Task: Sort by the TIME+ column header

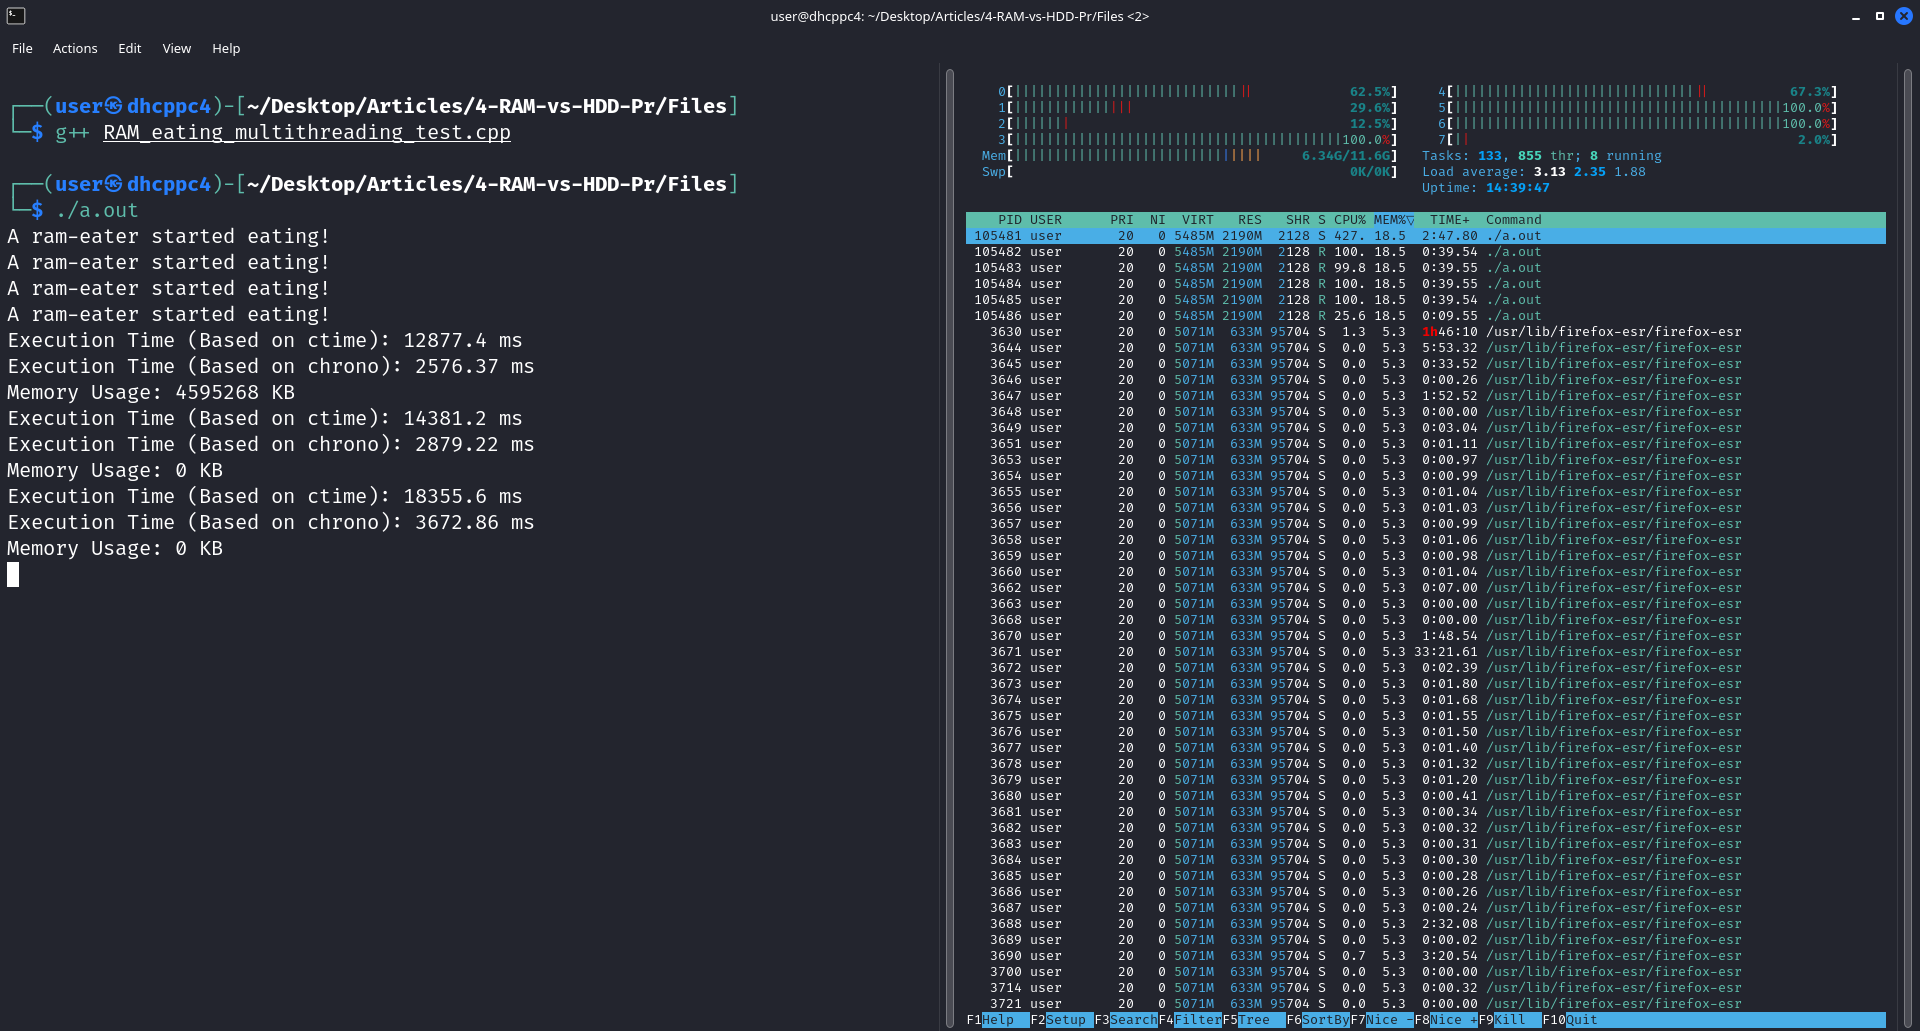Action: (1450, 220)
